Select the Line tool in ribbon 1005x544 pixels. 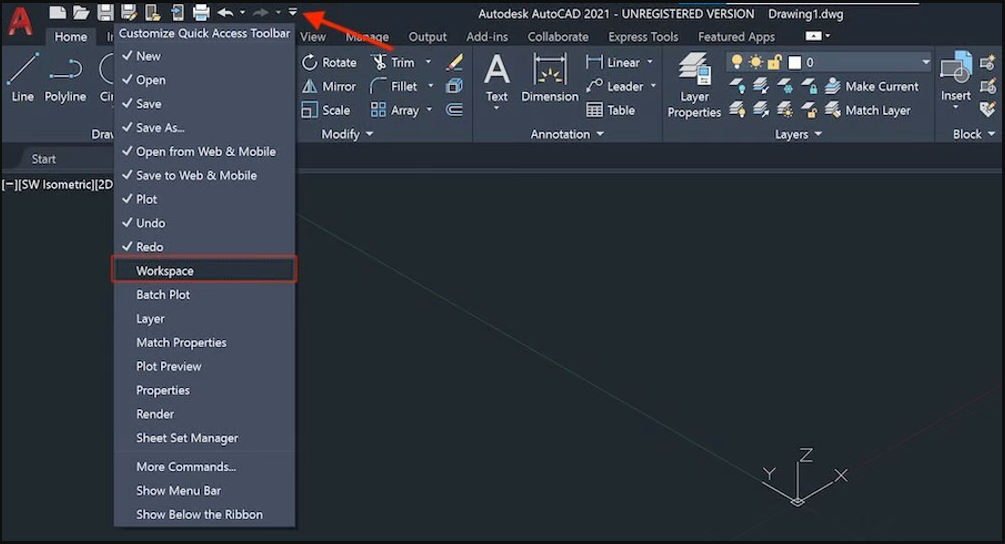(x=22, y=78)
